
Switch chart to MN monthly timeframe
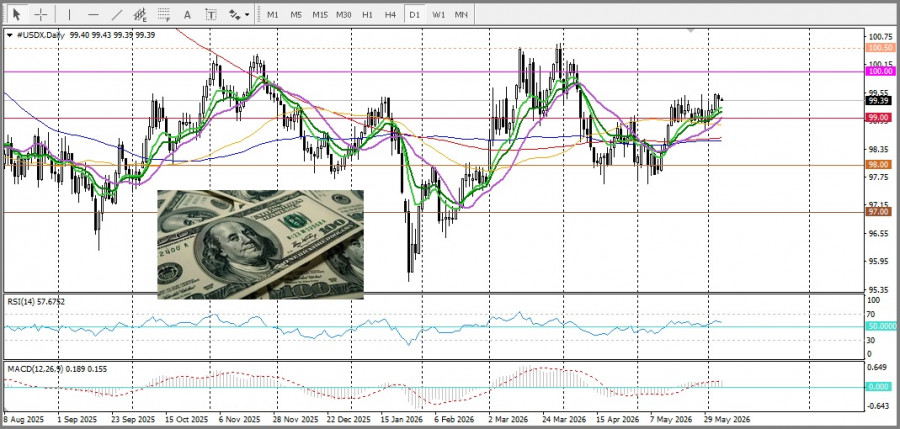pyautogui.click(x=461, y=15)
